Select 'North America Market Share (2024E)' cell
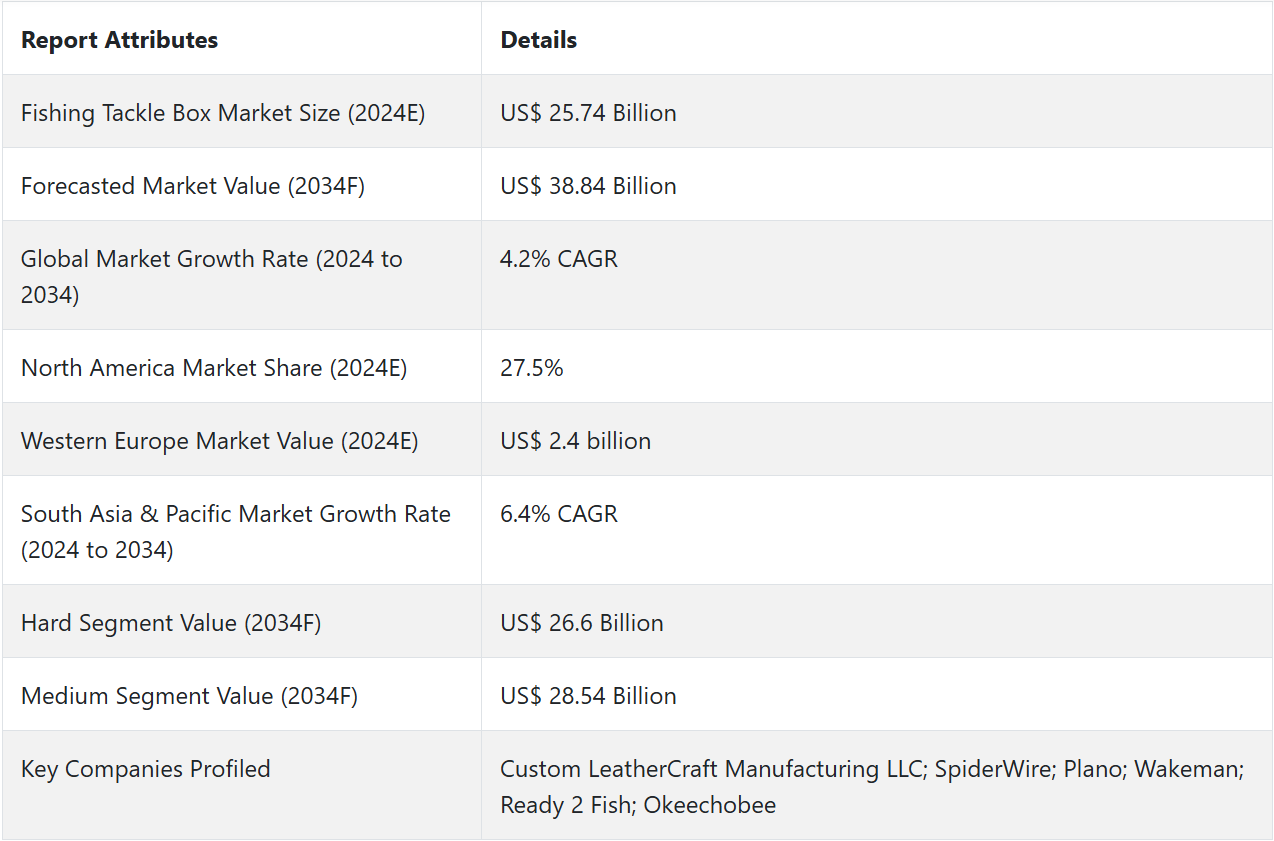Image resolution: width=1274 pixels, height=841 pixels. tap(214, 368)
